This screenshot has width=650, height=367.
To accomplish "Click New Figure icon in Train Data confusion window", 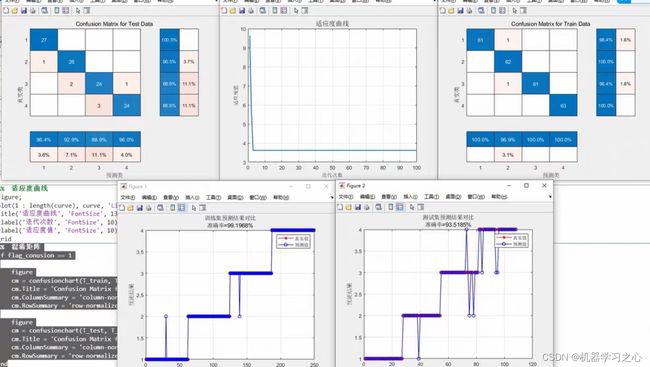I will click(443, 10).
